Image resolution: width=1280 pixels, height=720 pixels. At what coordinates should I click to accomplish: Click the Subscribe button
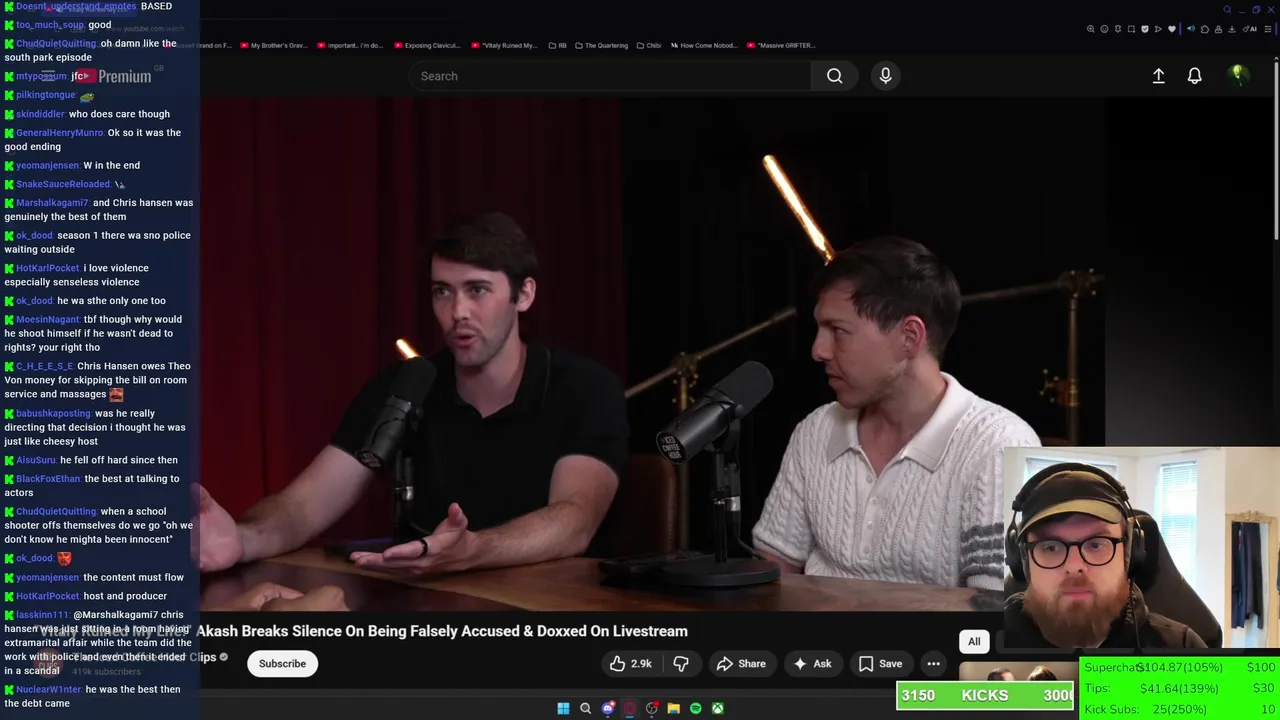[282, 664]
